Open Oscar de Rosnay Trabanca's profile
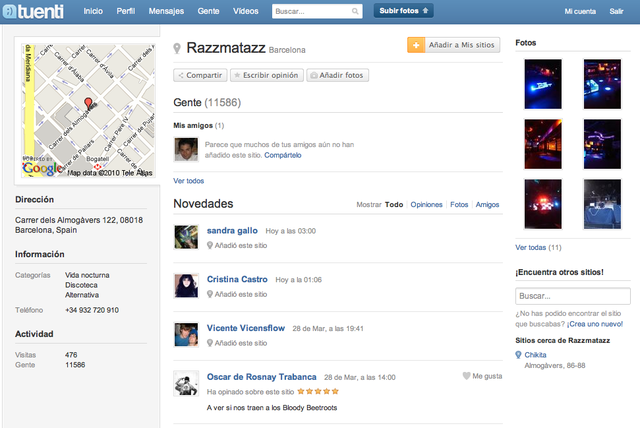Image resolution: width=640 pixels, height=428 pixels. pyautogui.click(x=261, y=377)
